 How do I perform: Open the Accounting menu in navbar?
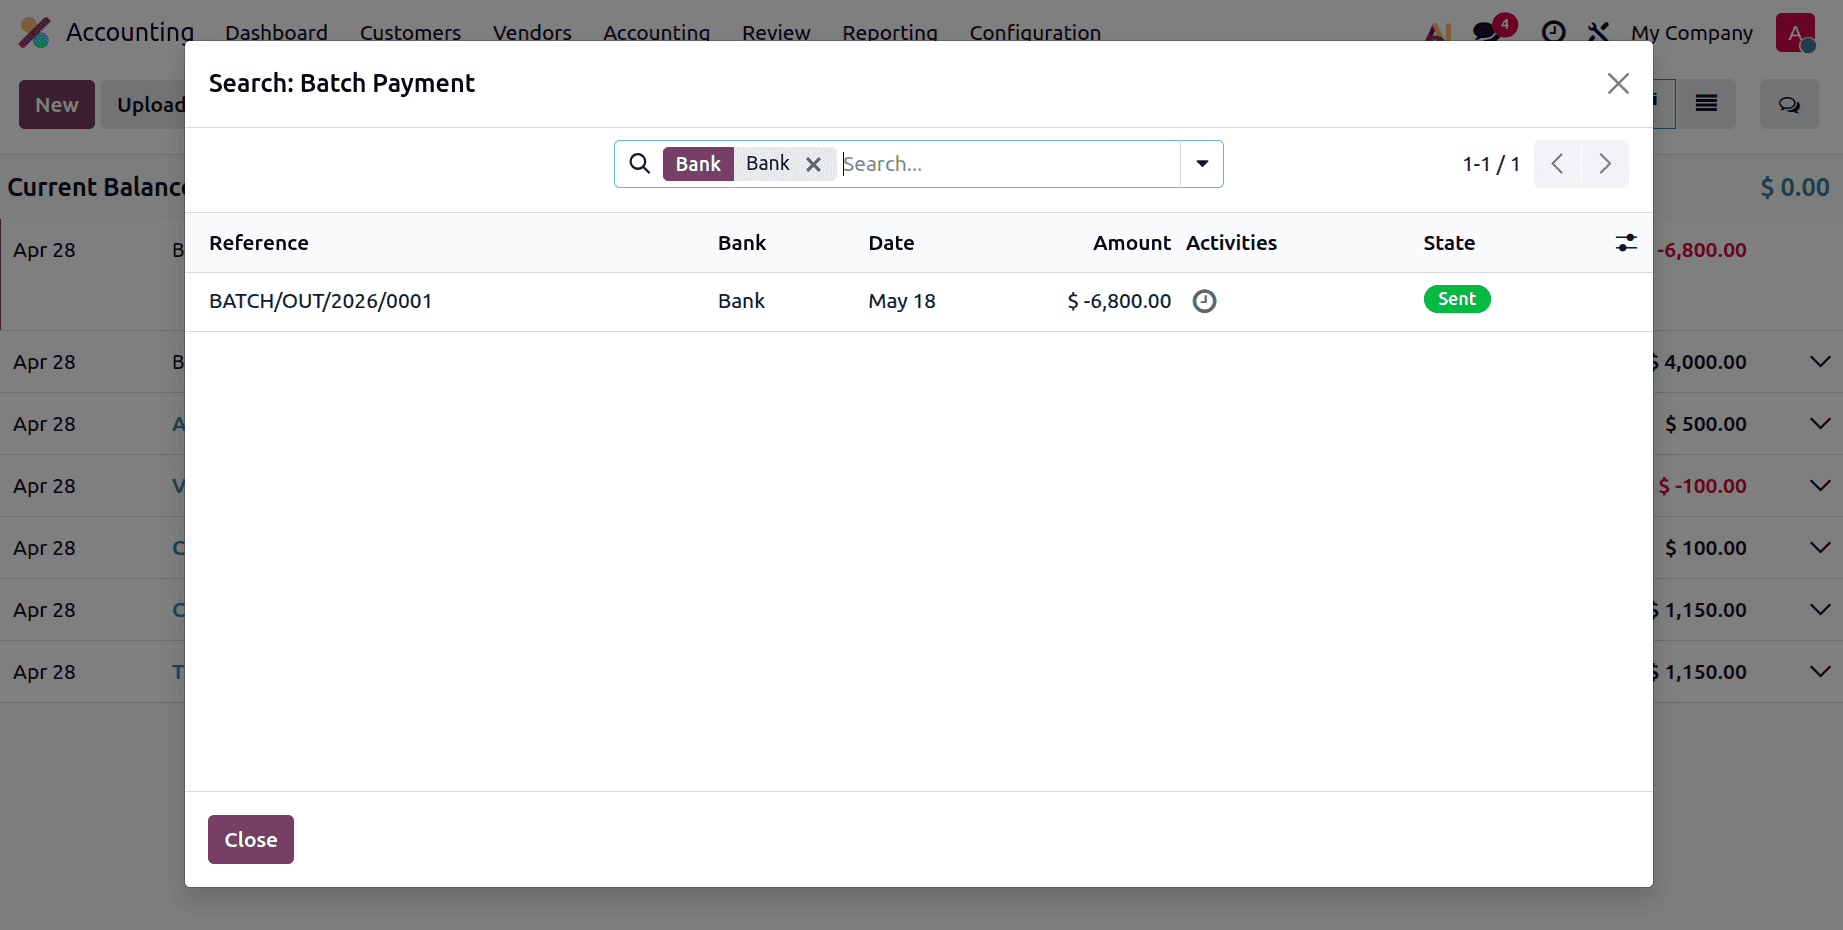(656, 32)
